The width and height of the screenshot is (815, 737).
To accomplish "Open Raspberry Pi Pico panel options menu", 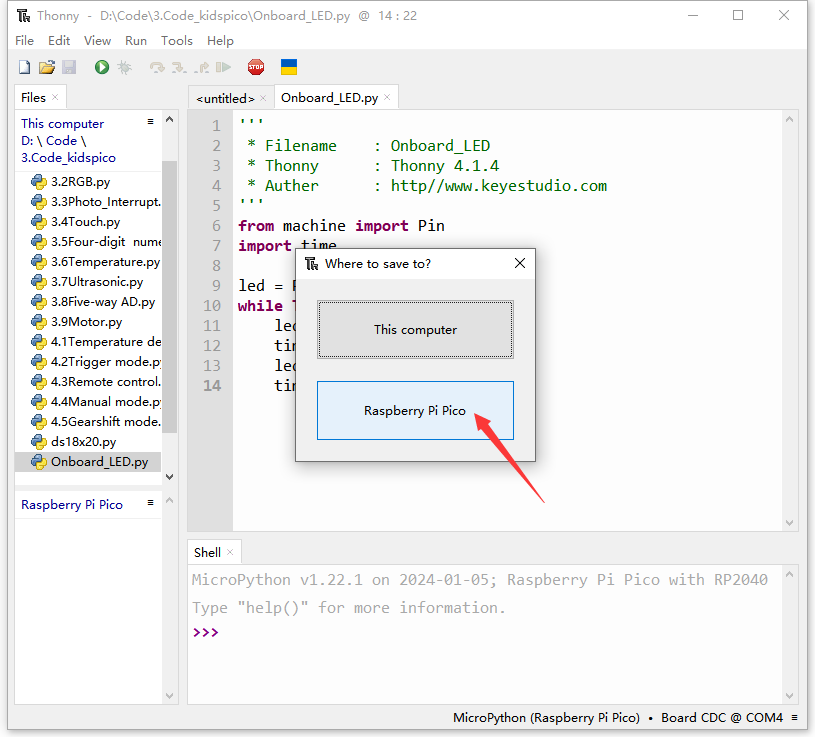I will click(x=150, y=503).
